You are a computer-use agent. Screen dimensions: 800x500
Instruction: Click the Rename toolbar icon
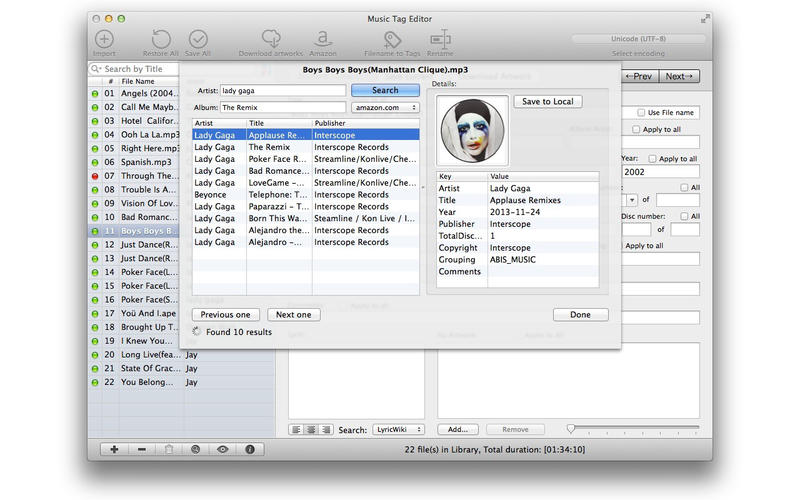pyautogui.click(x=440, y=39)
